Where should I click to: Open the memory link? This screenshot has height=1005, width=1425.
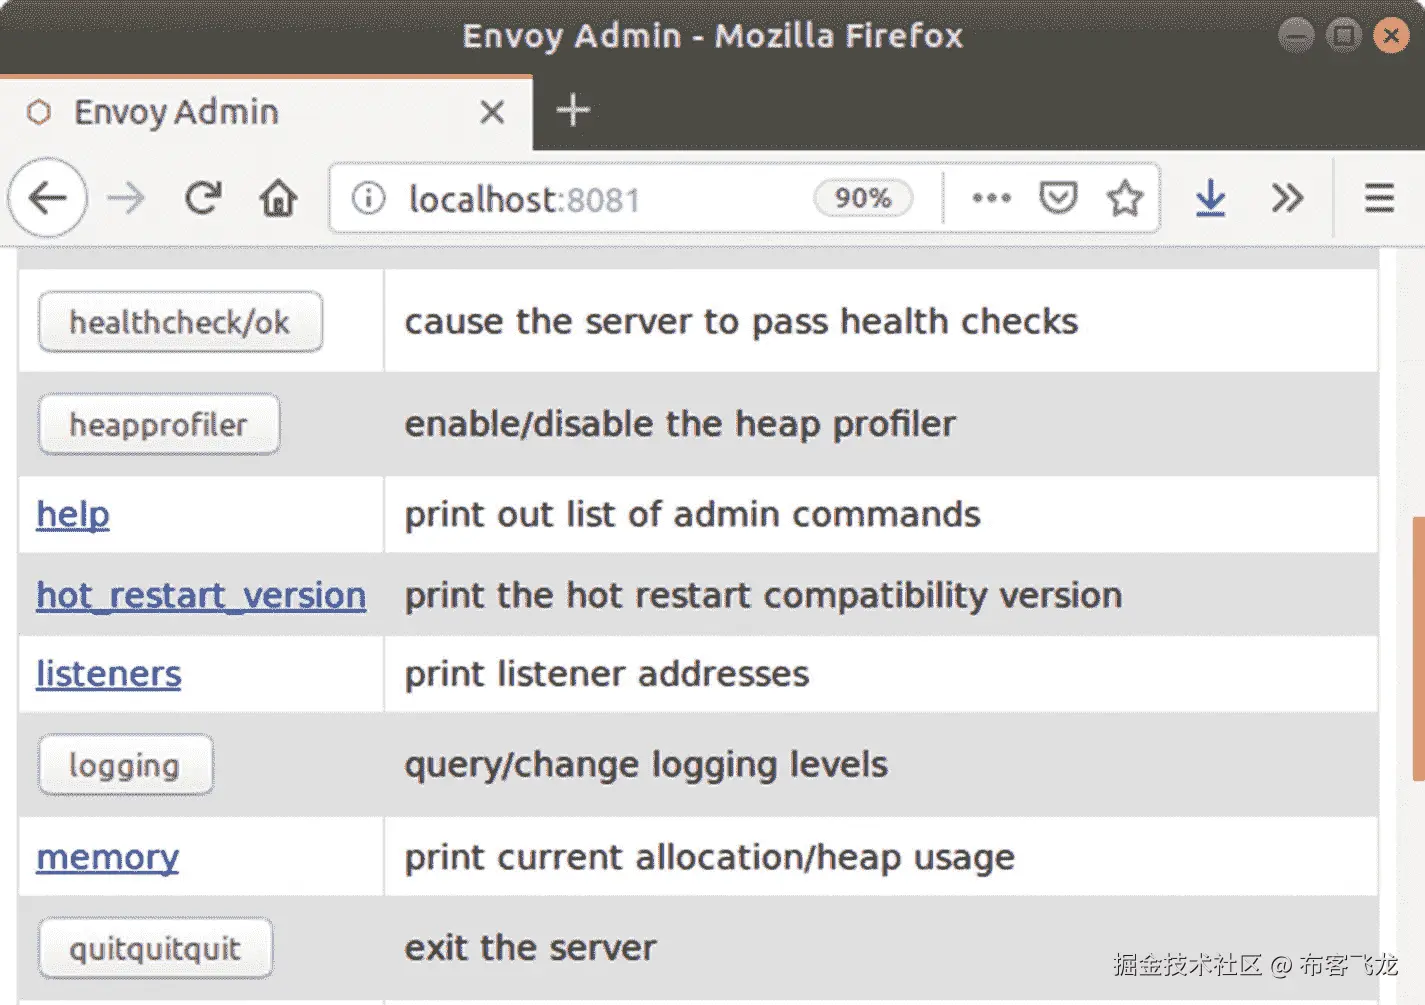click(x=108, y=857)
